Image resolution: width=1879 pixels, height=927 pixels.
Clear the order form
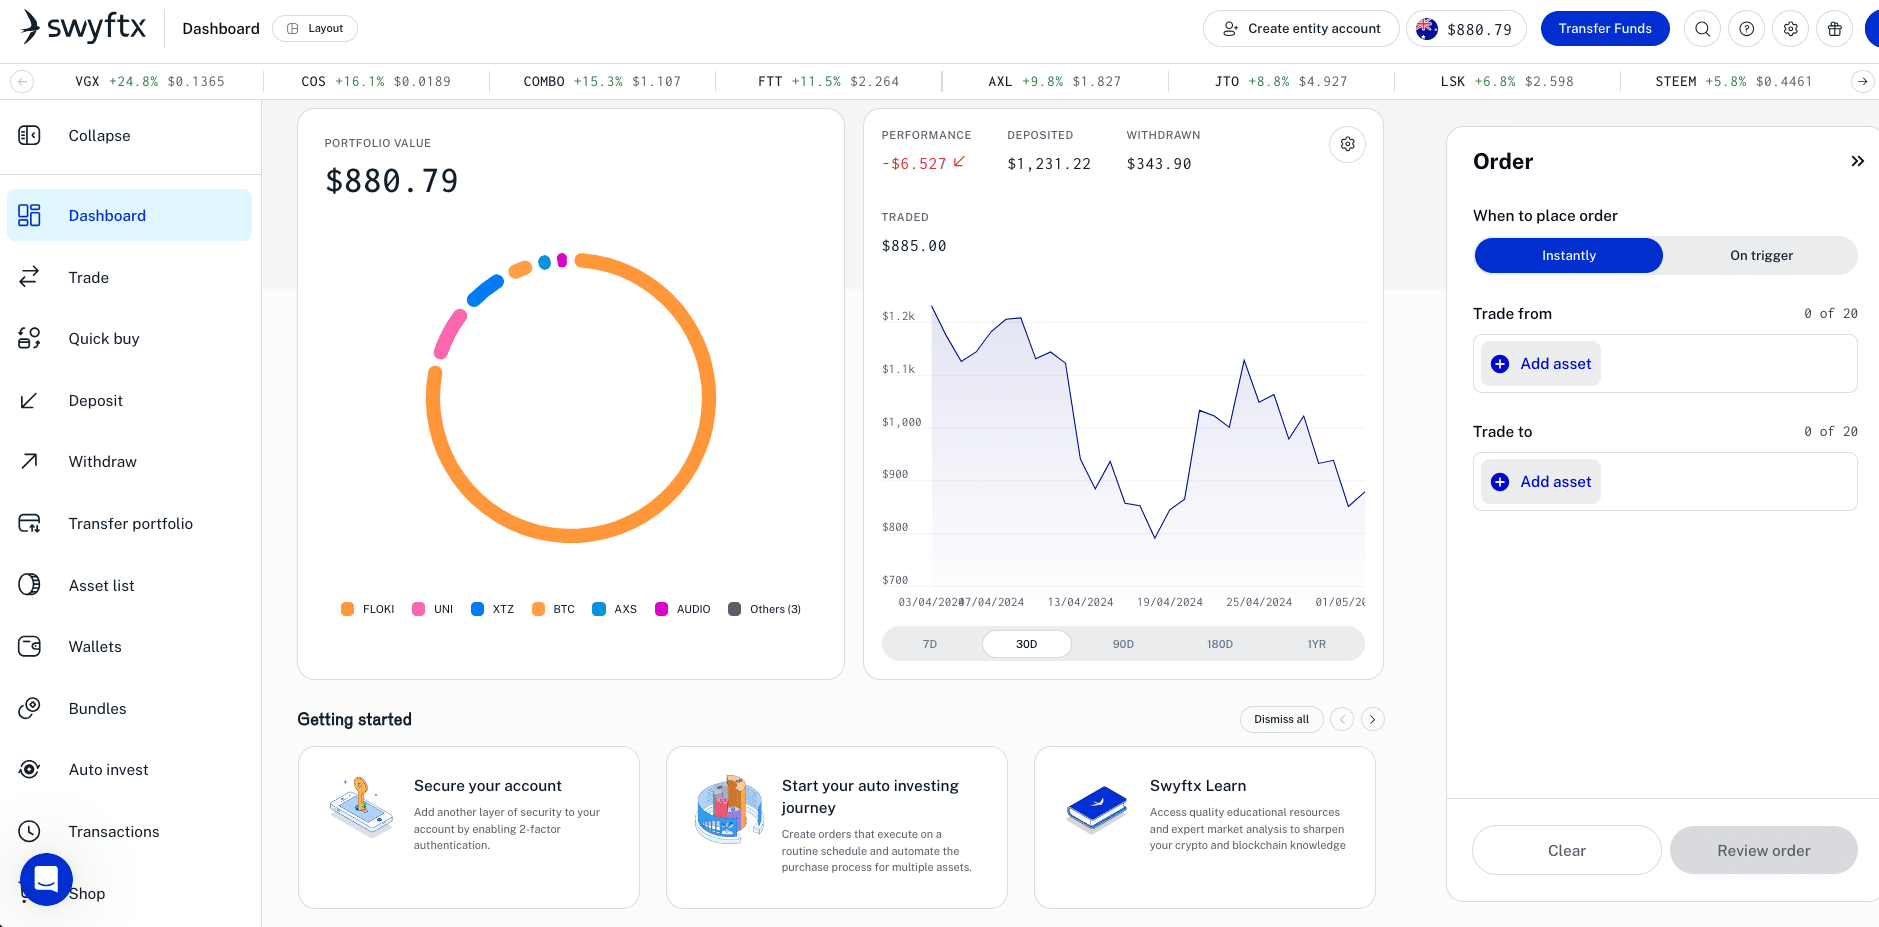1566,850
